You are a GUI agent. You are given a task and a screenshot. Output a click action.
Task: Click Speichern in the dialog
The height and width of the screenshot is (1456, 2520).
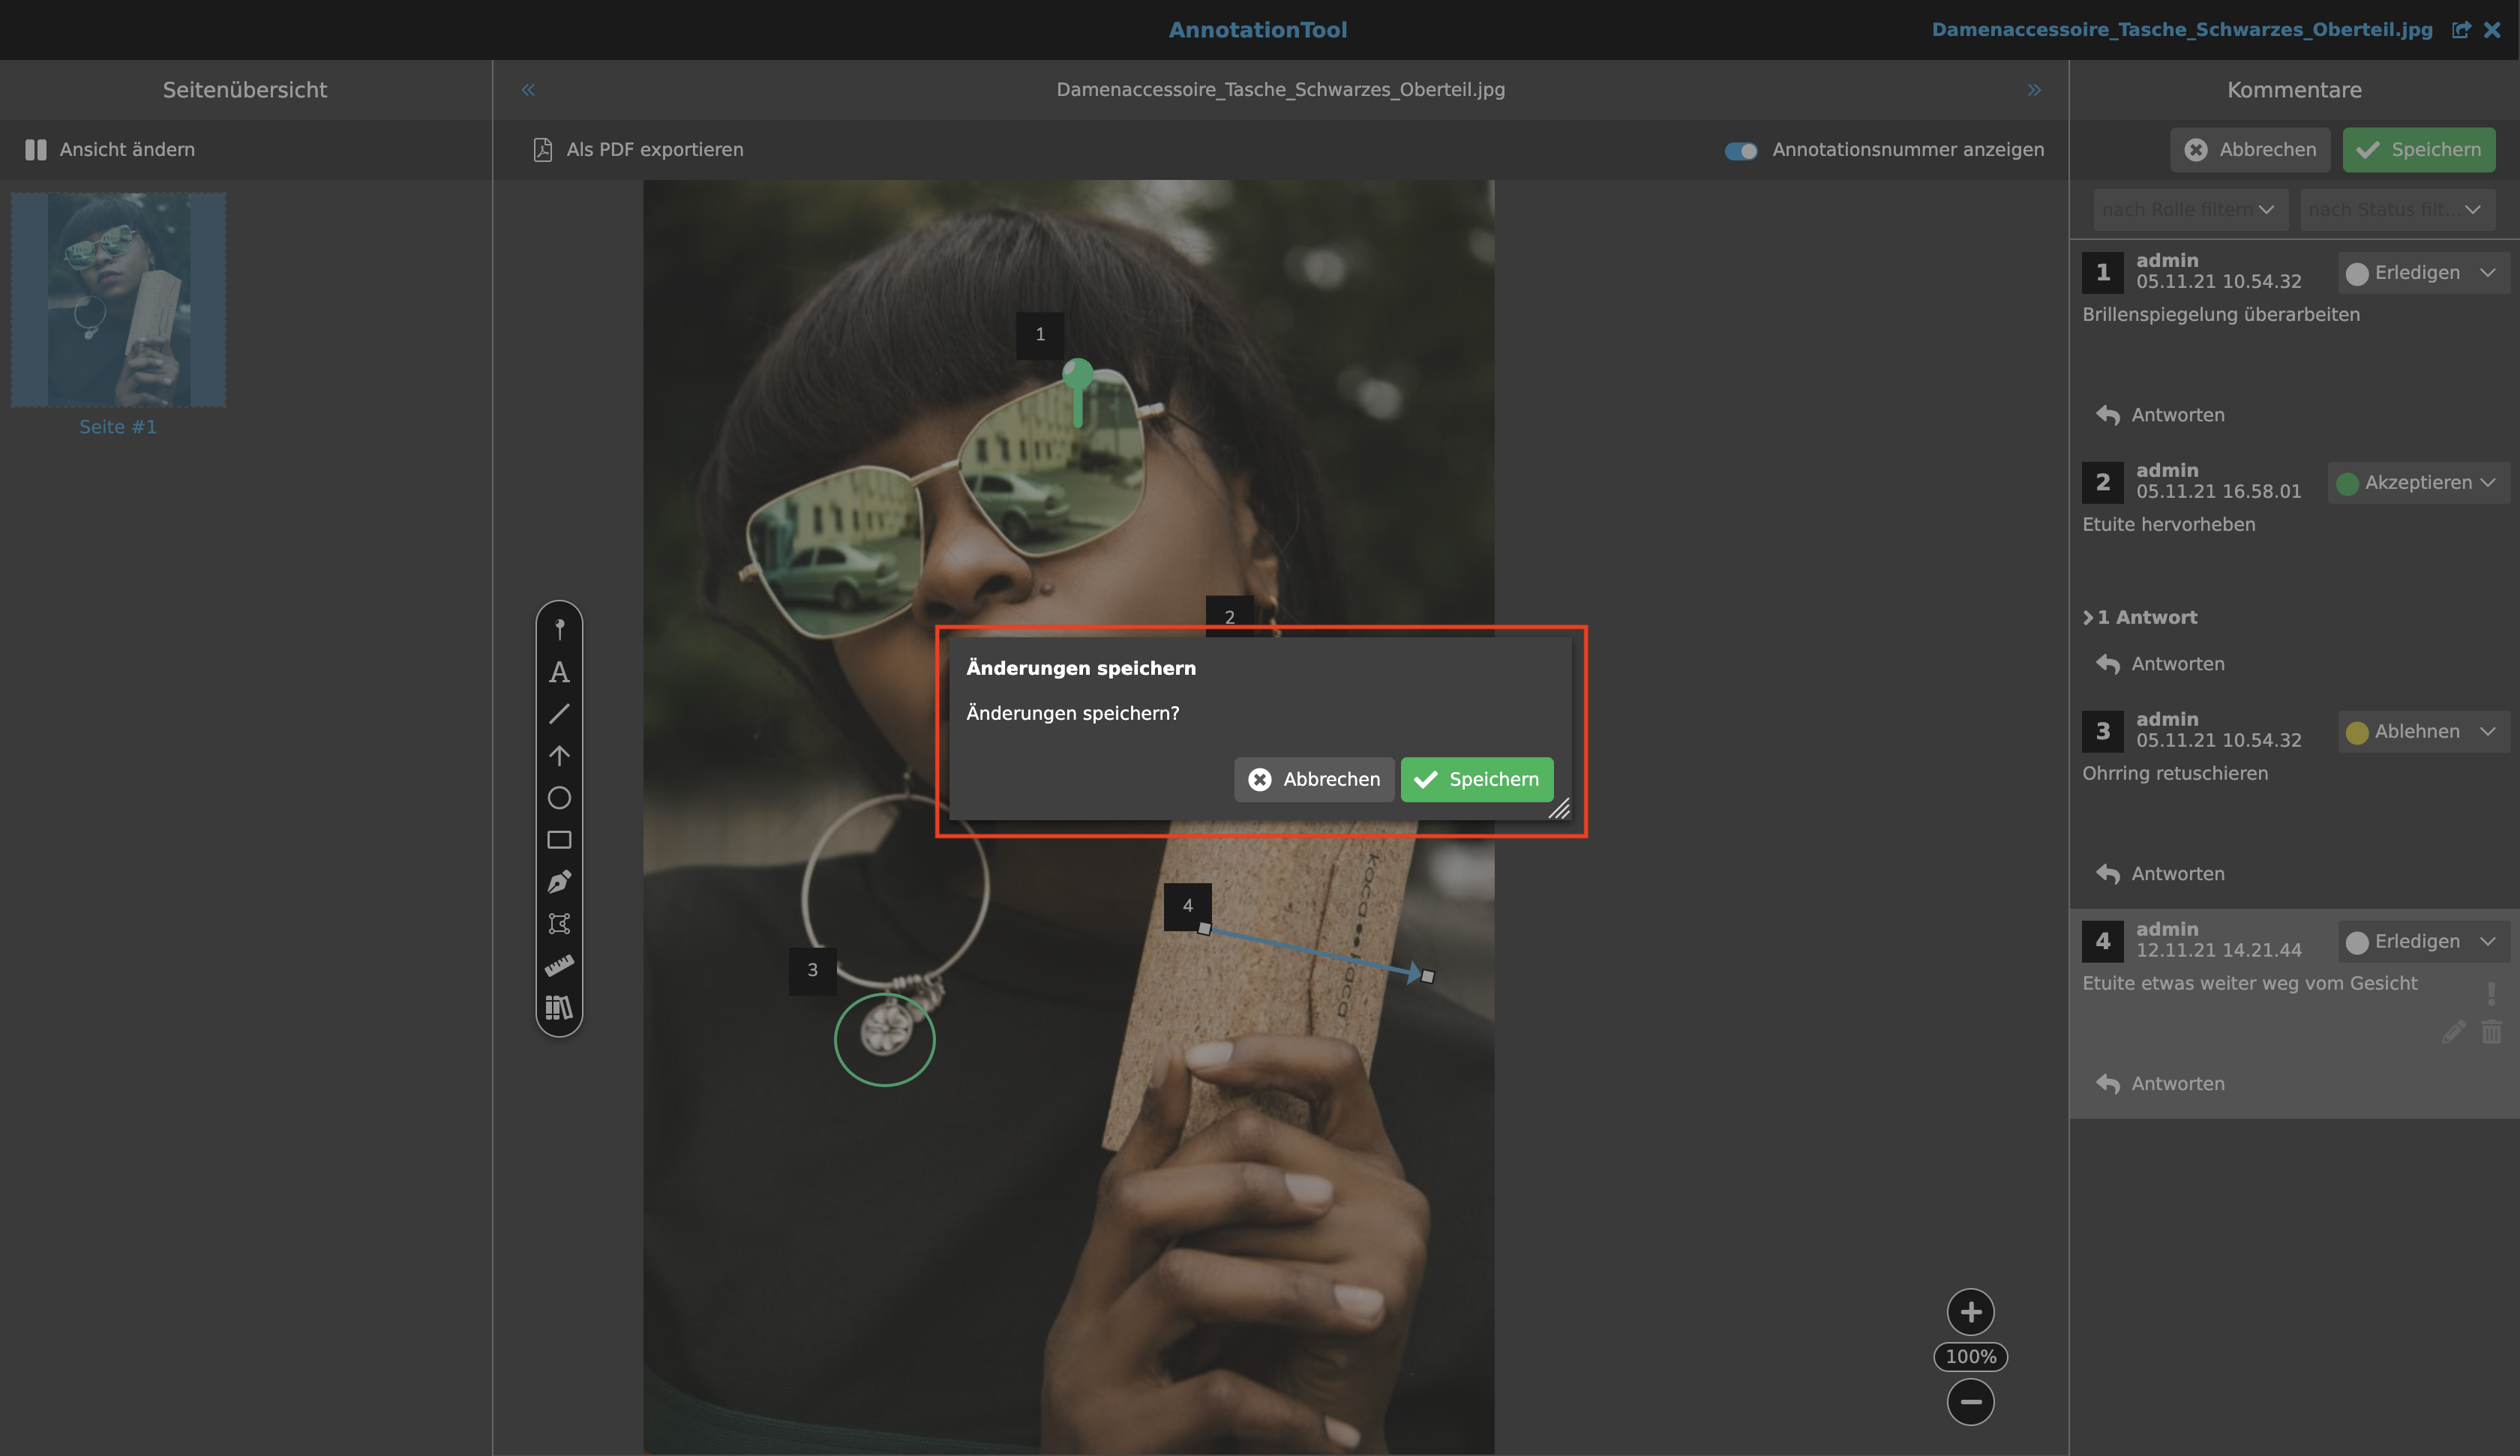pyautogui.click(x=1476, y=779)
